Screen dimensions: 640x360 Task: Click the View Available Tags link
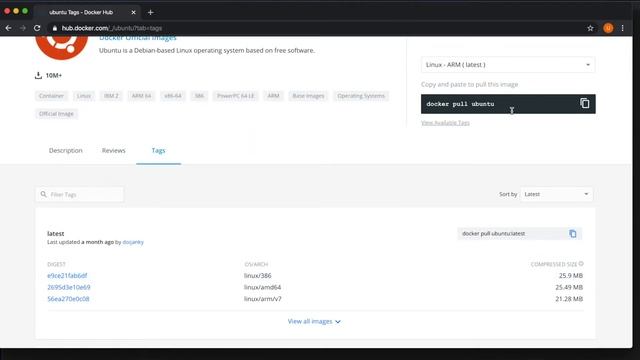pyautogui.click(x=445, y=123)
